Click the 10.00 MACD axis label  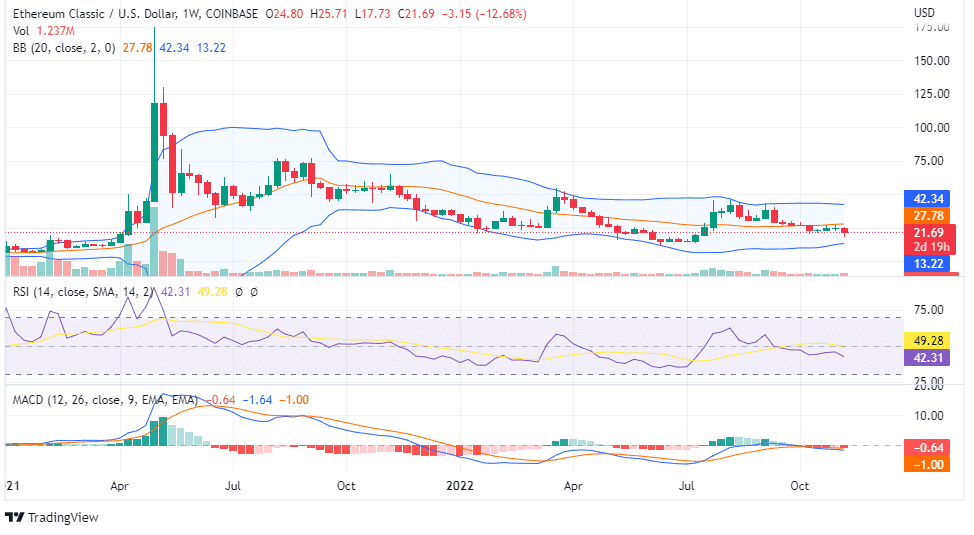tap(929, 416)
